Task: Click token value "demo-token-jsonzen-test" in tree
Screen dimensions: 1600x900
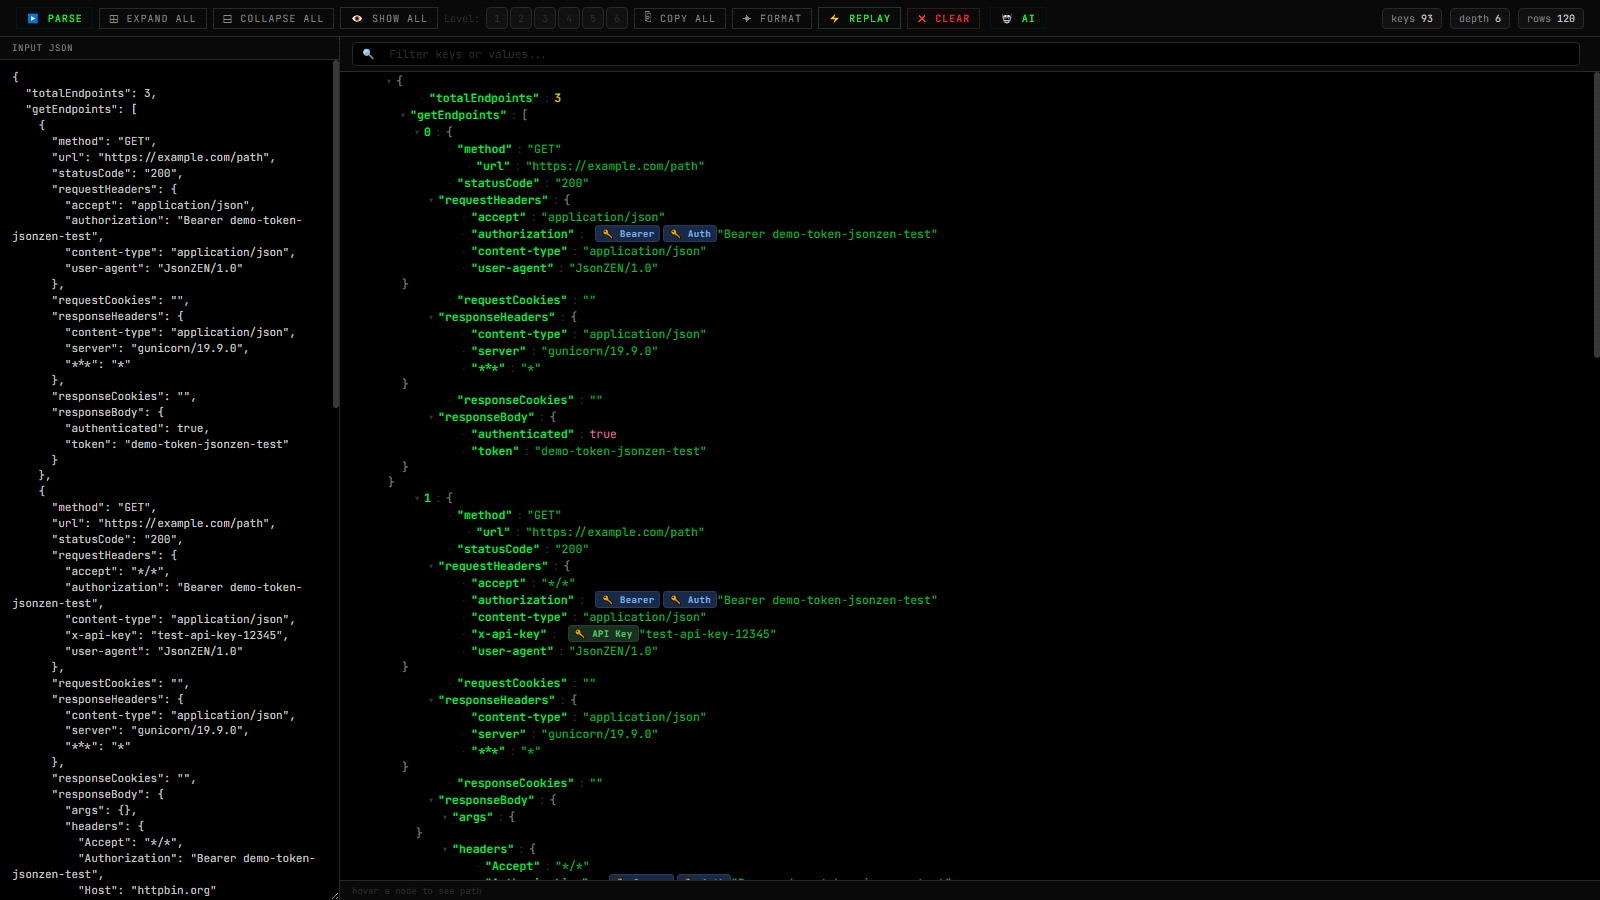Action: (620, 451)
